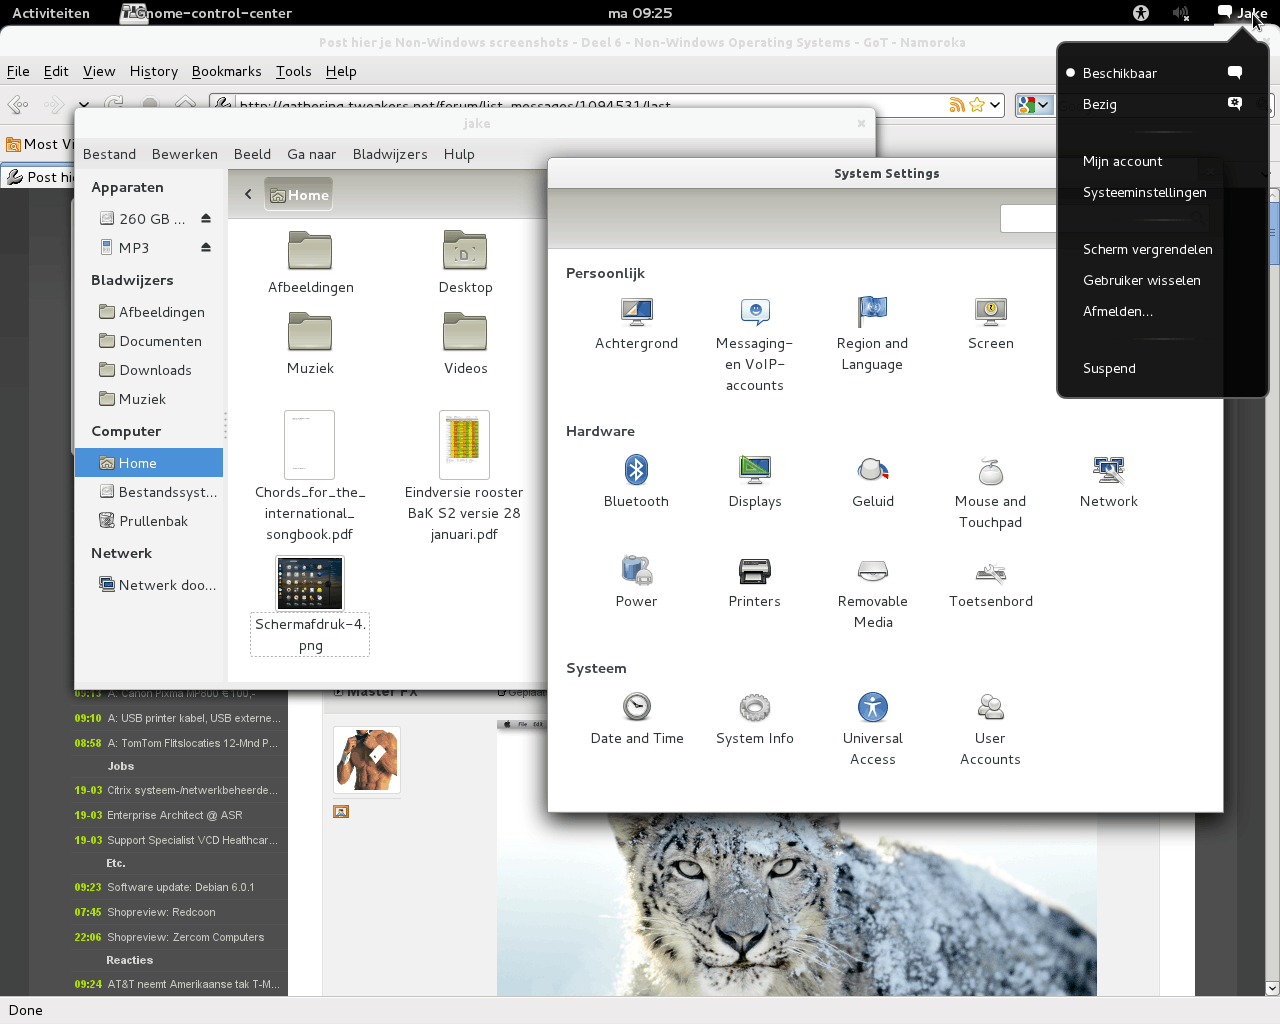Click the muted volume icon in top bar

(x=1181, y=13)
